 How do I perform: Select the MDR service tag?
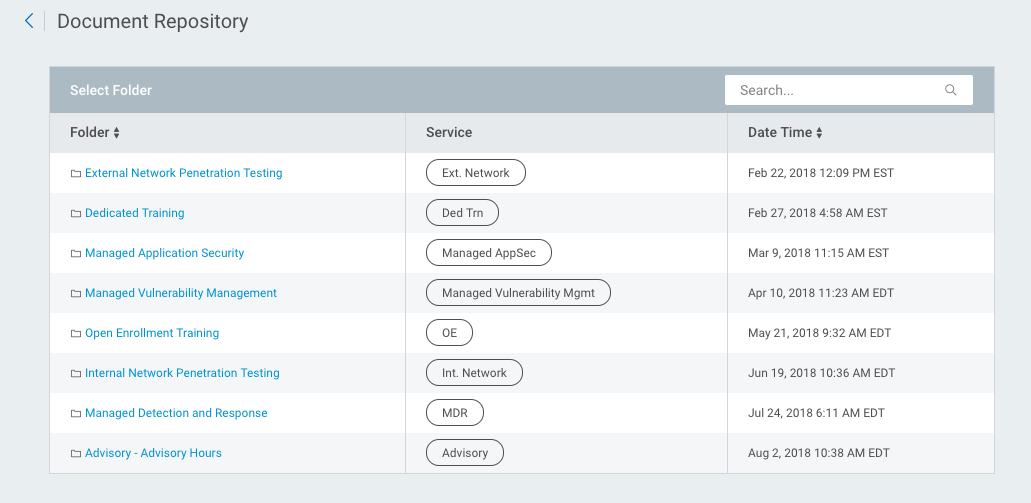454,413
